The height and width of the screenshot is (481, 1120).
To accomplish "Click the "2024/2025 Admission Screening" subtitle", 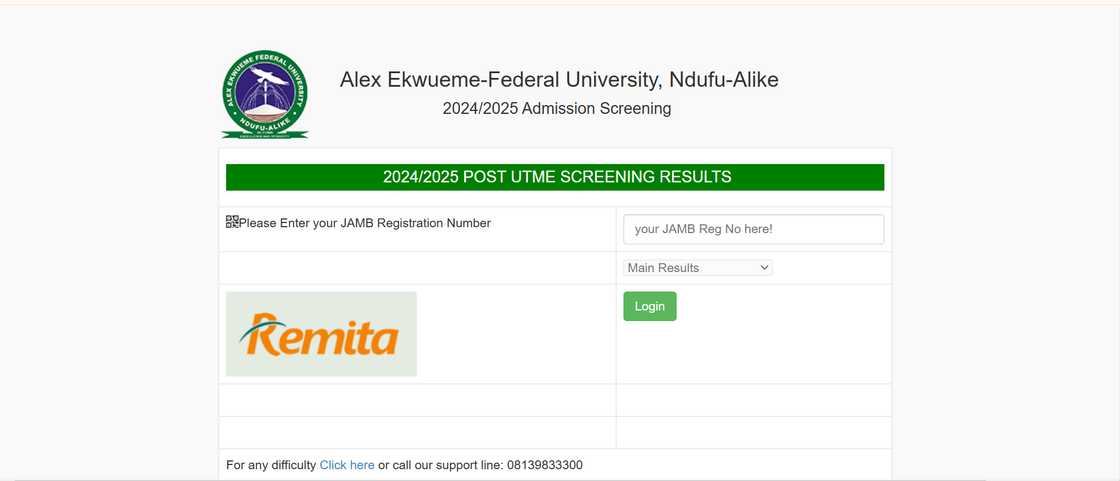I will coord(557,108).
